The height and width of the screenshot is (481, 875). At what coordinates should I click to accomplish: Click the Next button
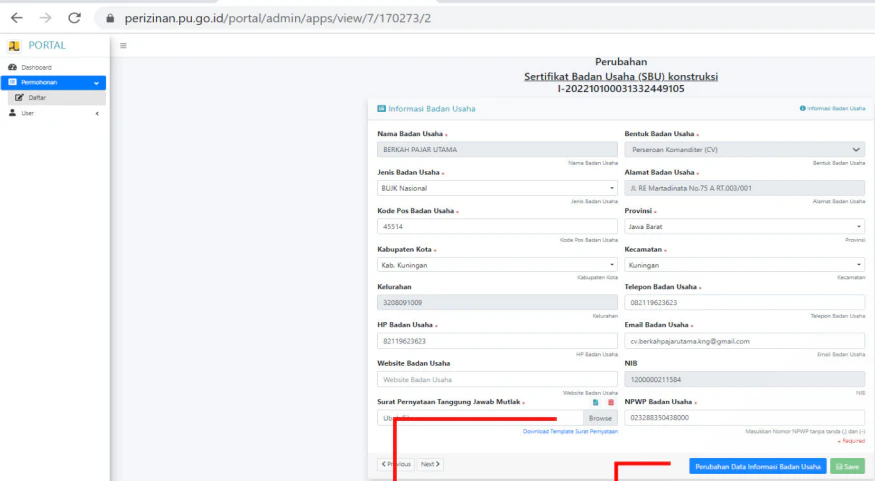coord(430,464)
